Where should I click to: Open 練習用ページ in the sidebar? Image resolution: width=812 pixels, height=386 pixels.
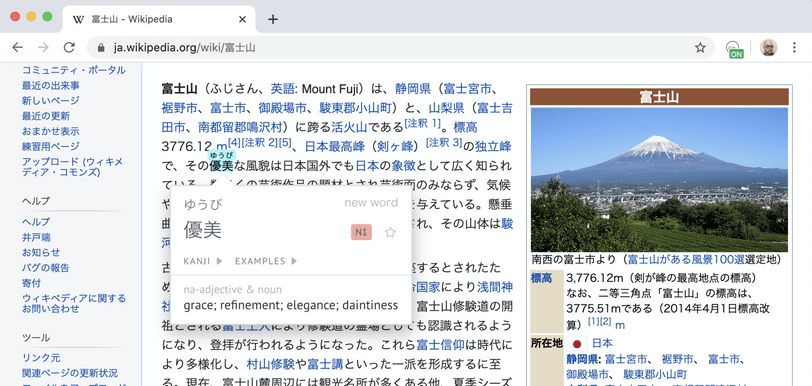click(50, 147)
